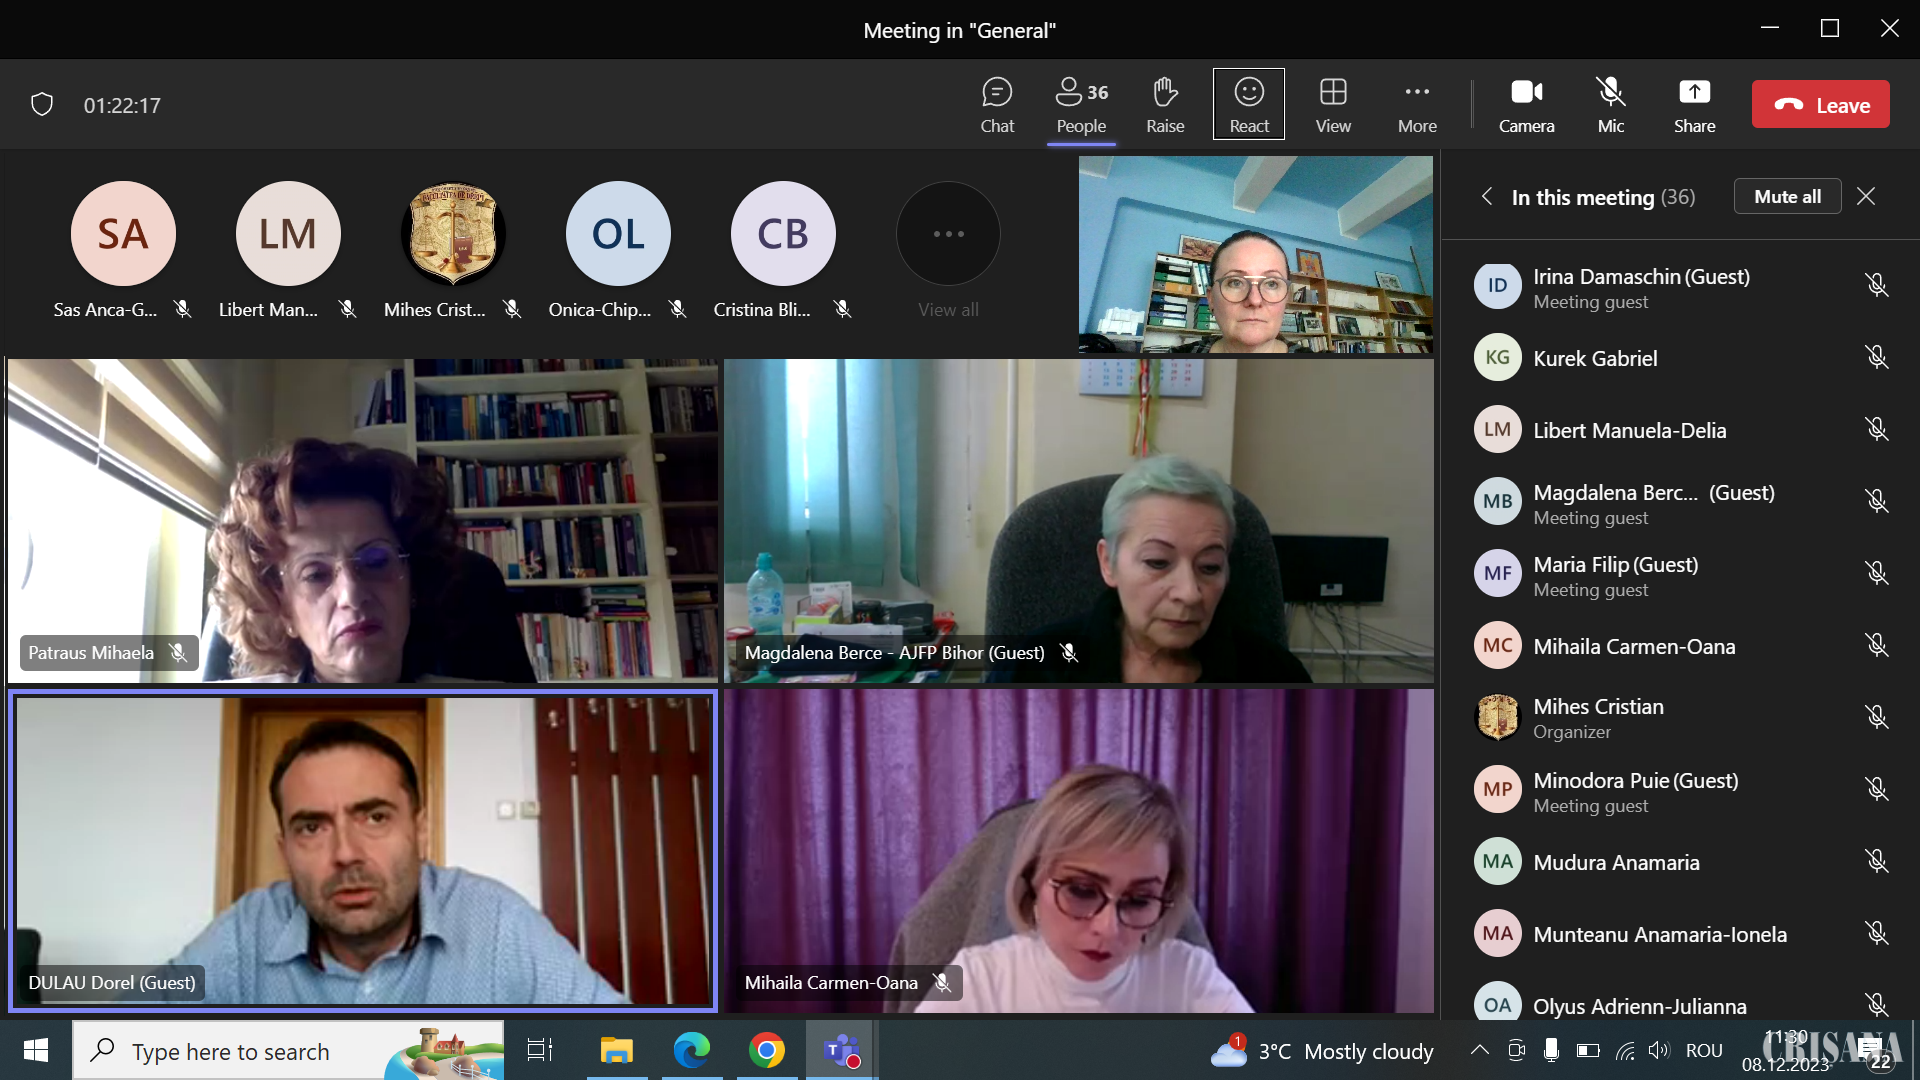
Task: Select Mihes Cristian in the participant list
Action: coord(1598,717)
